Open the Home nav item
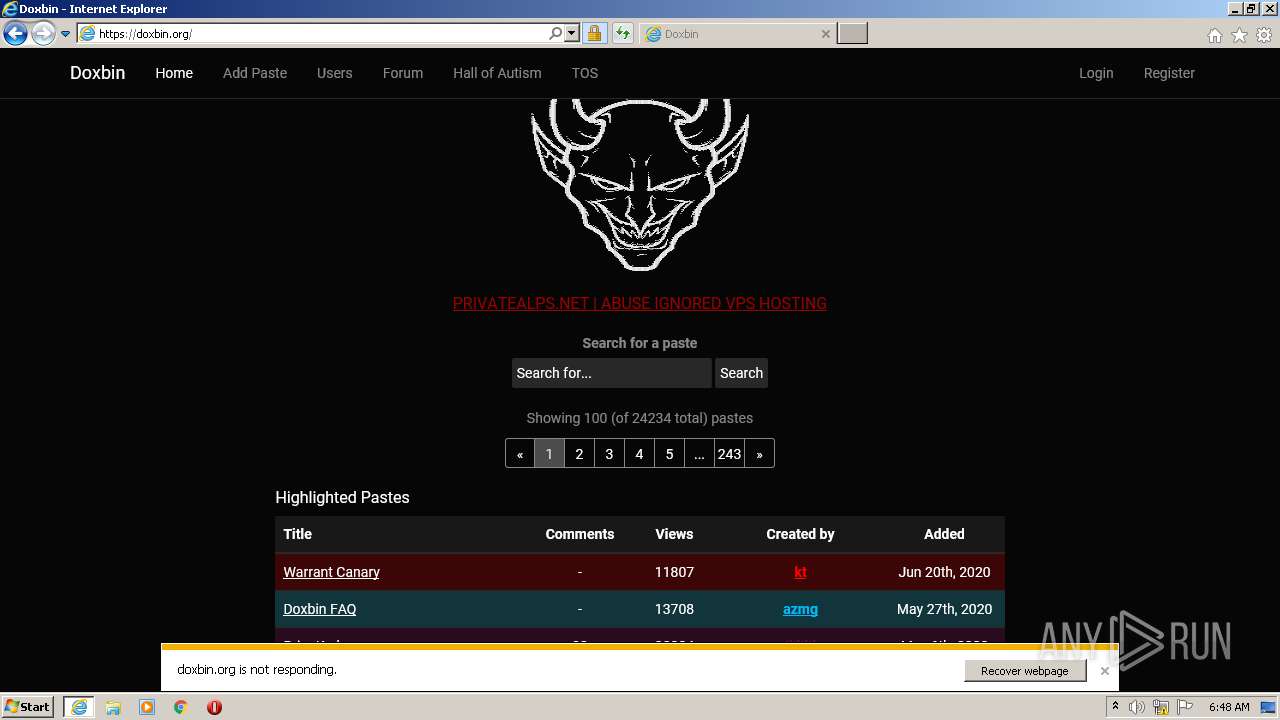This screenshot has width=1280, height=720. (x=174, y=73)
